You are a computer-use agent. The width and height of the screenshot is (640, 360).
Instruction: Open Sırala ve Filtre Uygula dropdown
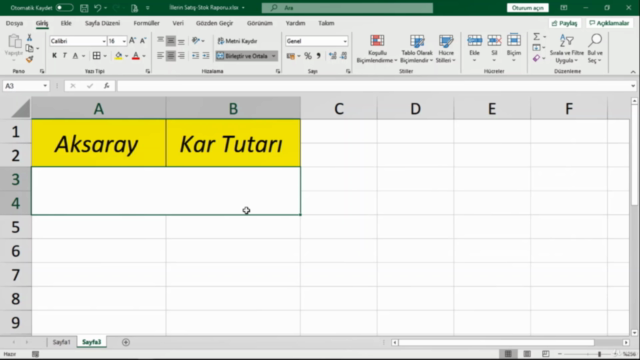[567, 49]
